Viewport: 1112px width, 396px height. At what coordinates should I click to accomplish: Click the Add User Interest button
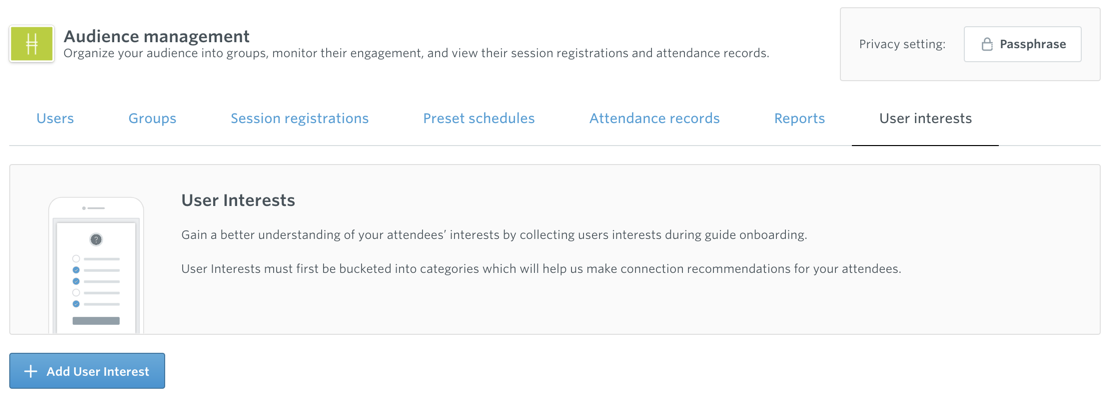[x=87, y=371]
